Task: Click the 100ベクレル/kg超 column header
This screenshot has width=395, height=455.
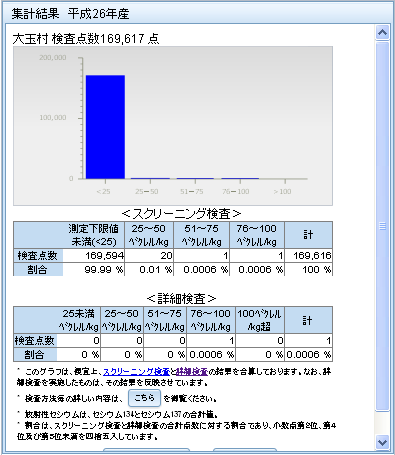Action: pyautogui.click(x=259, y=320)
